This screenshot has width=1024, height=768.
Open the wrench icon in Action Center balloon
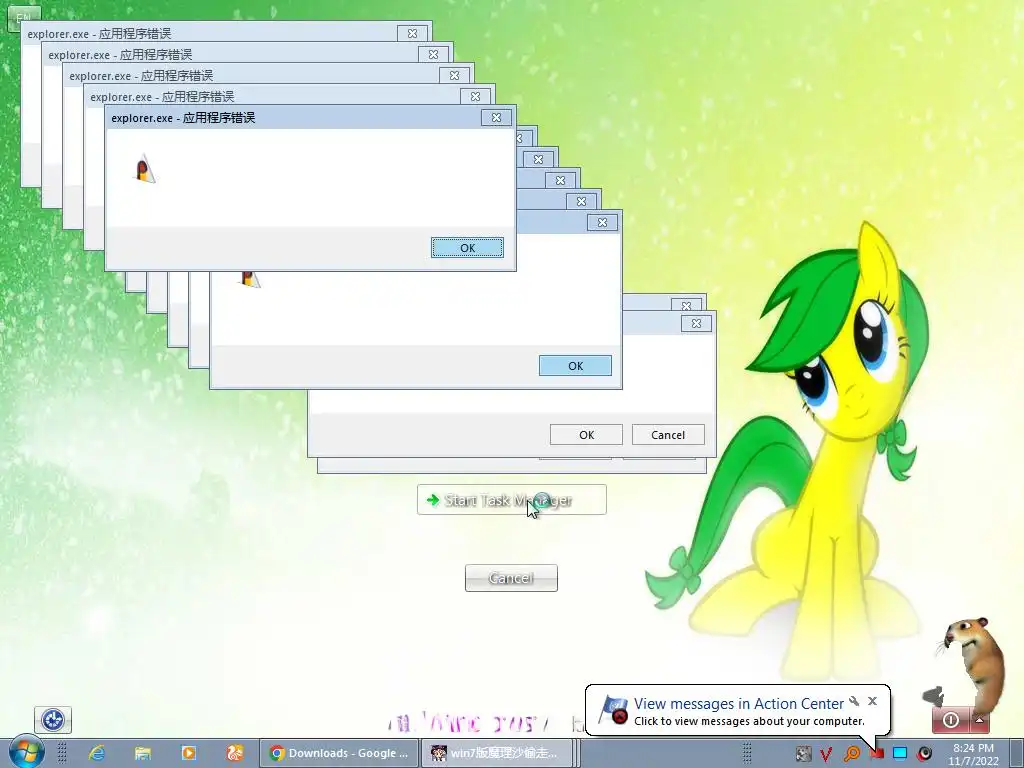point(854,701)
